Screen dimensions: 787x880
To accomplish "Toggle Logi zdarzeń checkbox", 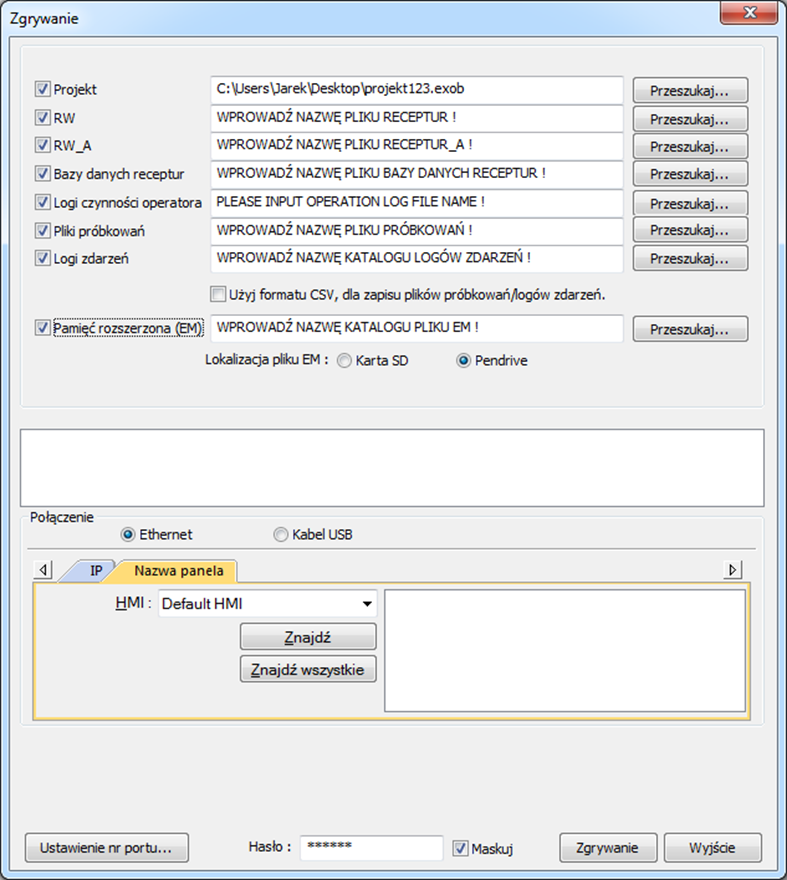I will [43, 258].
